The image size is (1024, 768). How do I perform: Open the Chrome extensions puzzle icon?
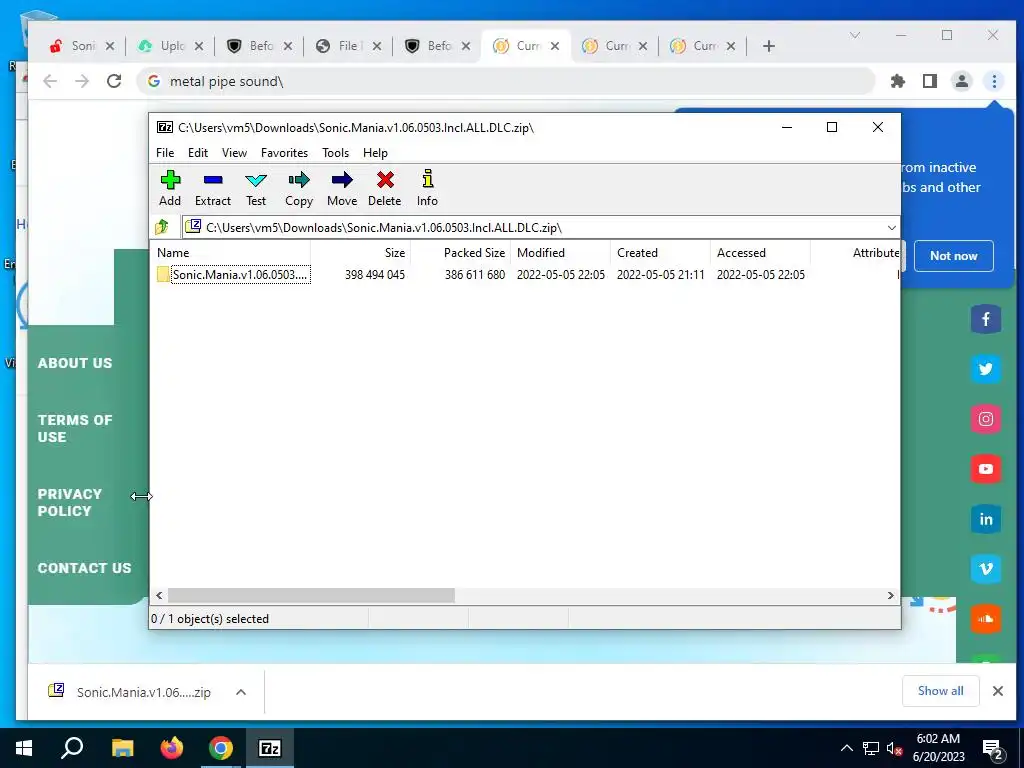point(898,81)
